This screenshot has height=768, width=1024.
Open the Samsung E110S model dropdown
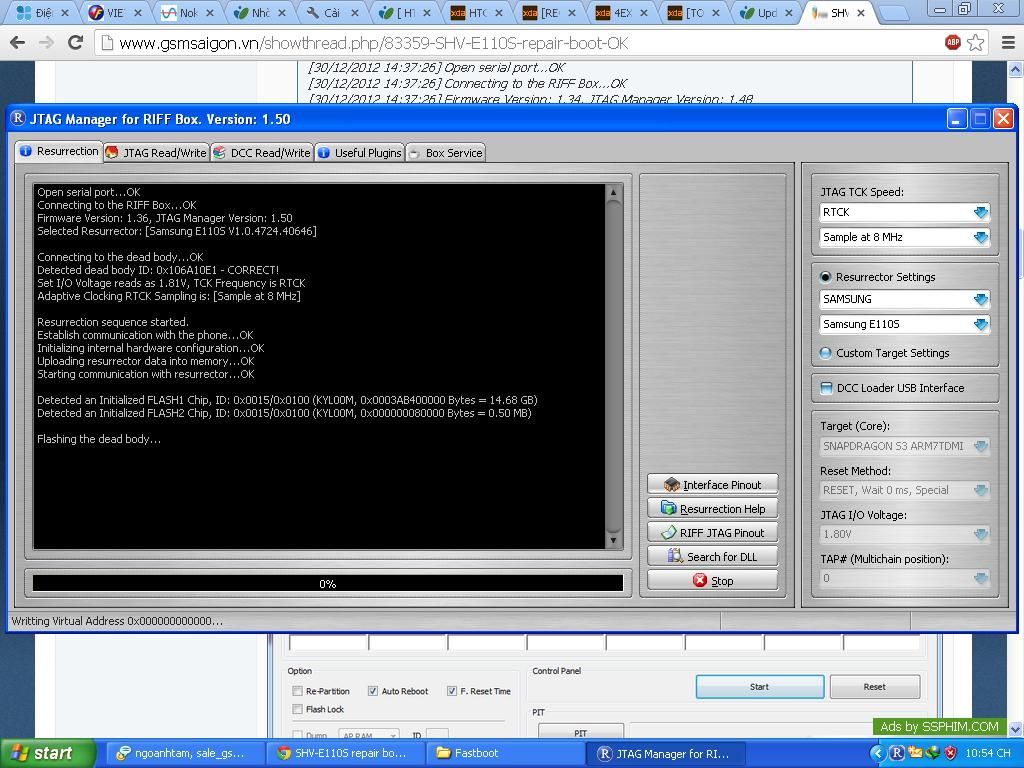click(x=904, y=324)
